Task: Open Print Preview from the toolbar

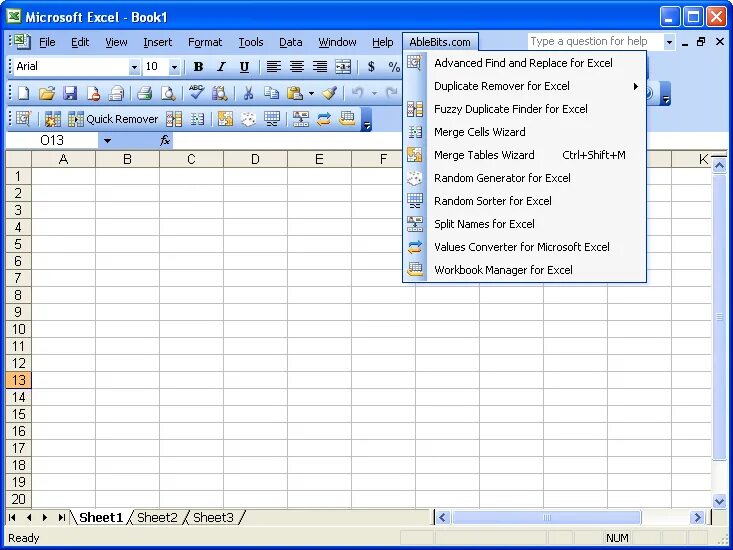Action: pos(168,93)
